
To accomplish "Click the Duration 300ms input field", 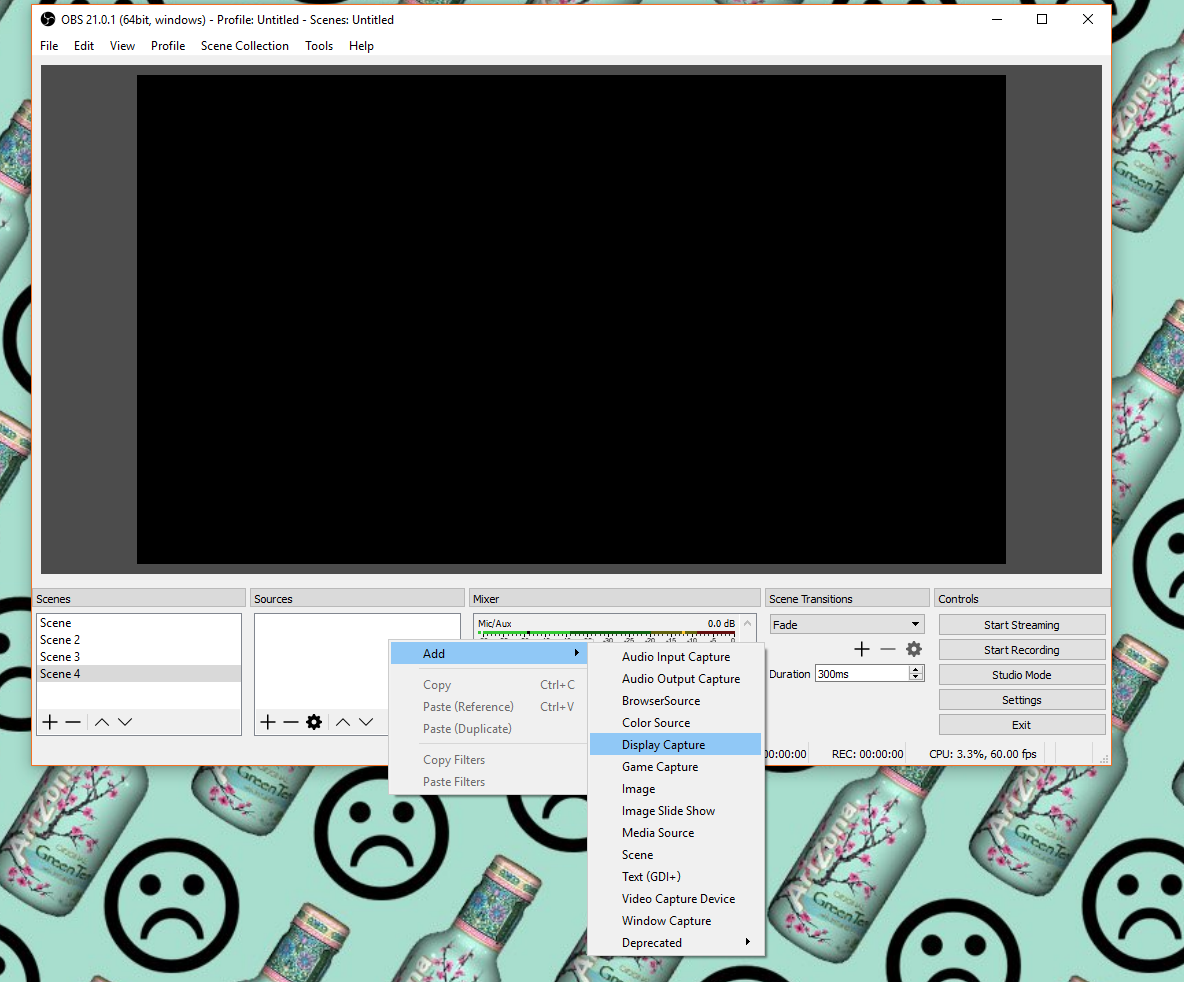I will (x=862, y=674).
